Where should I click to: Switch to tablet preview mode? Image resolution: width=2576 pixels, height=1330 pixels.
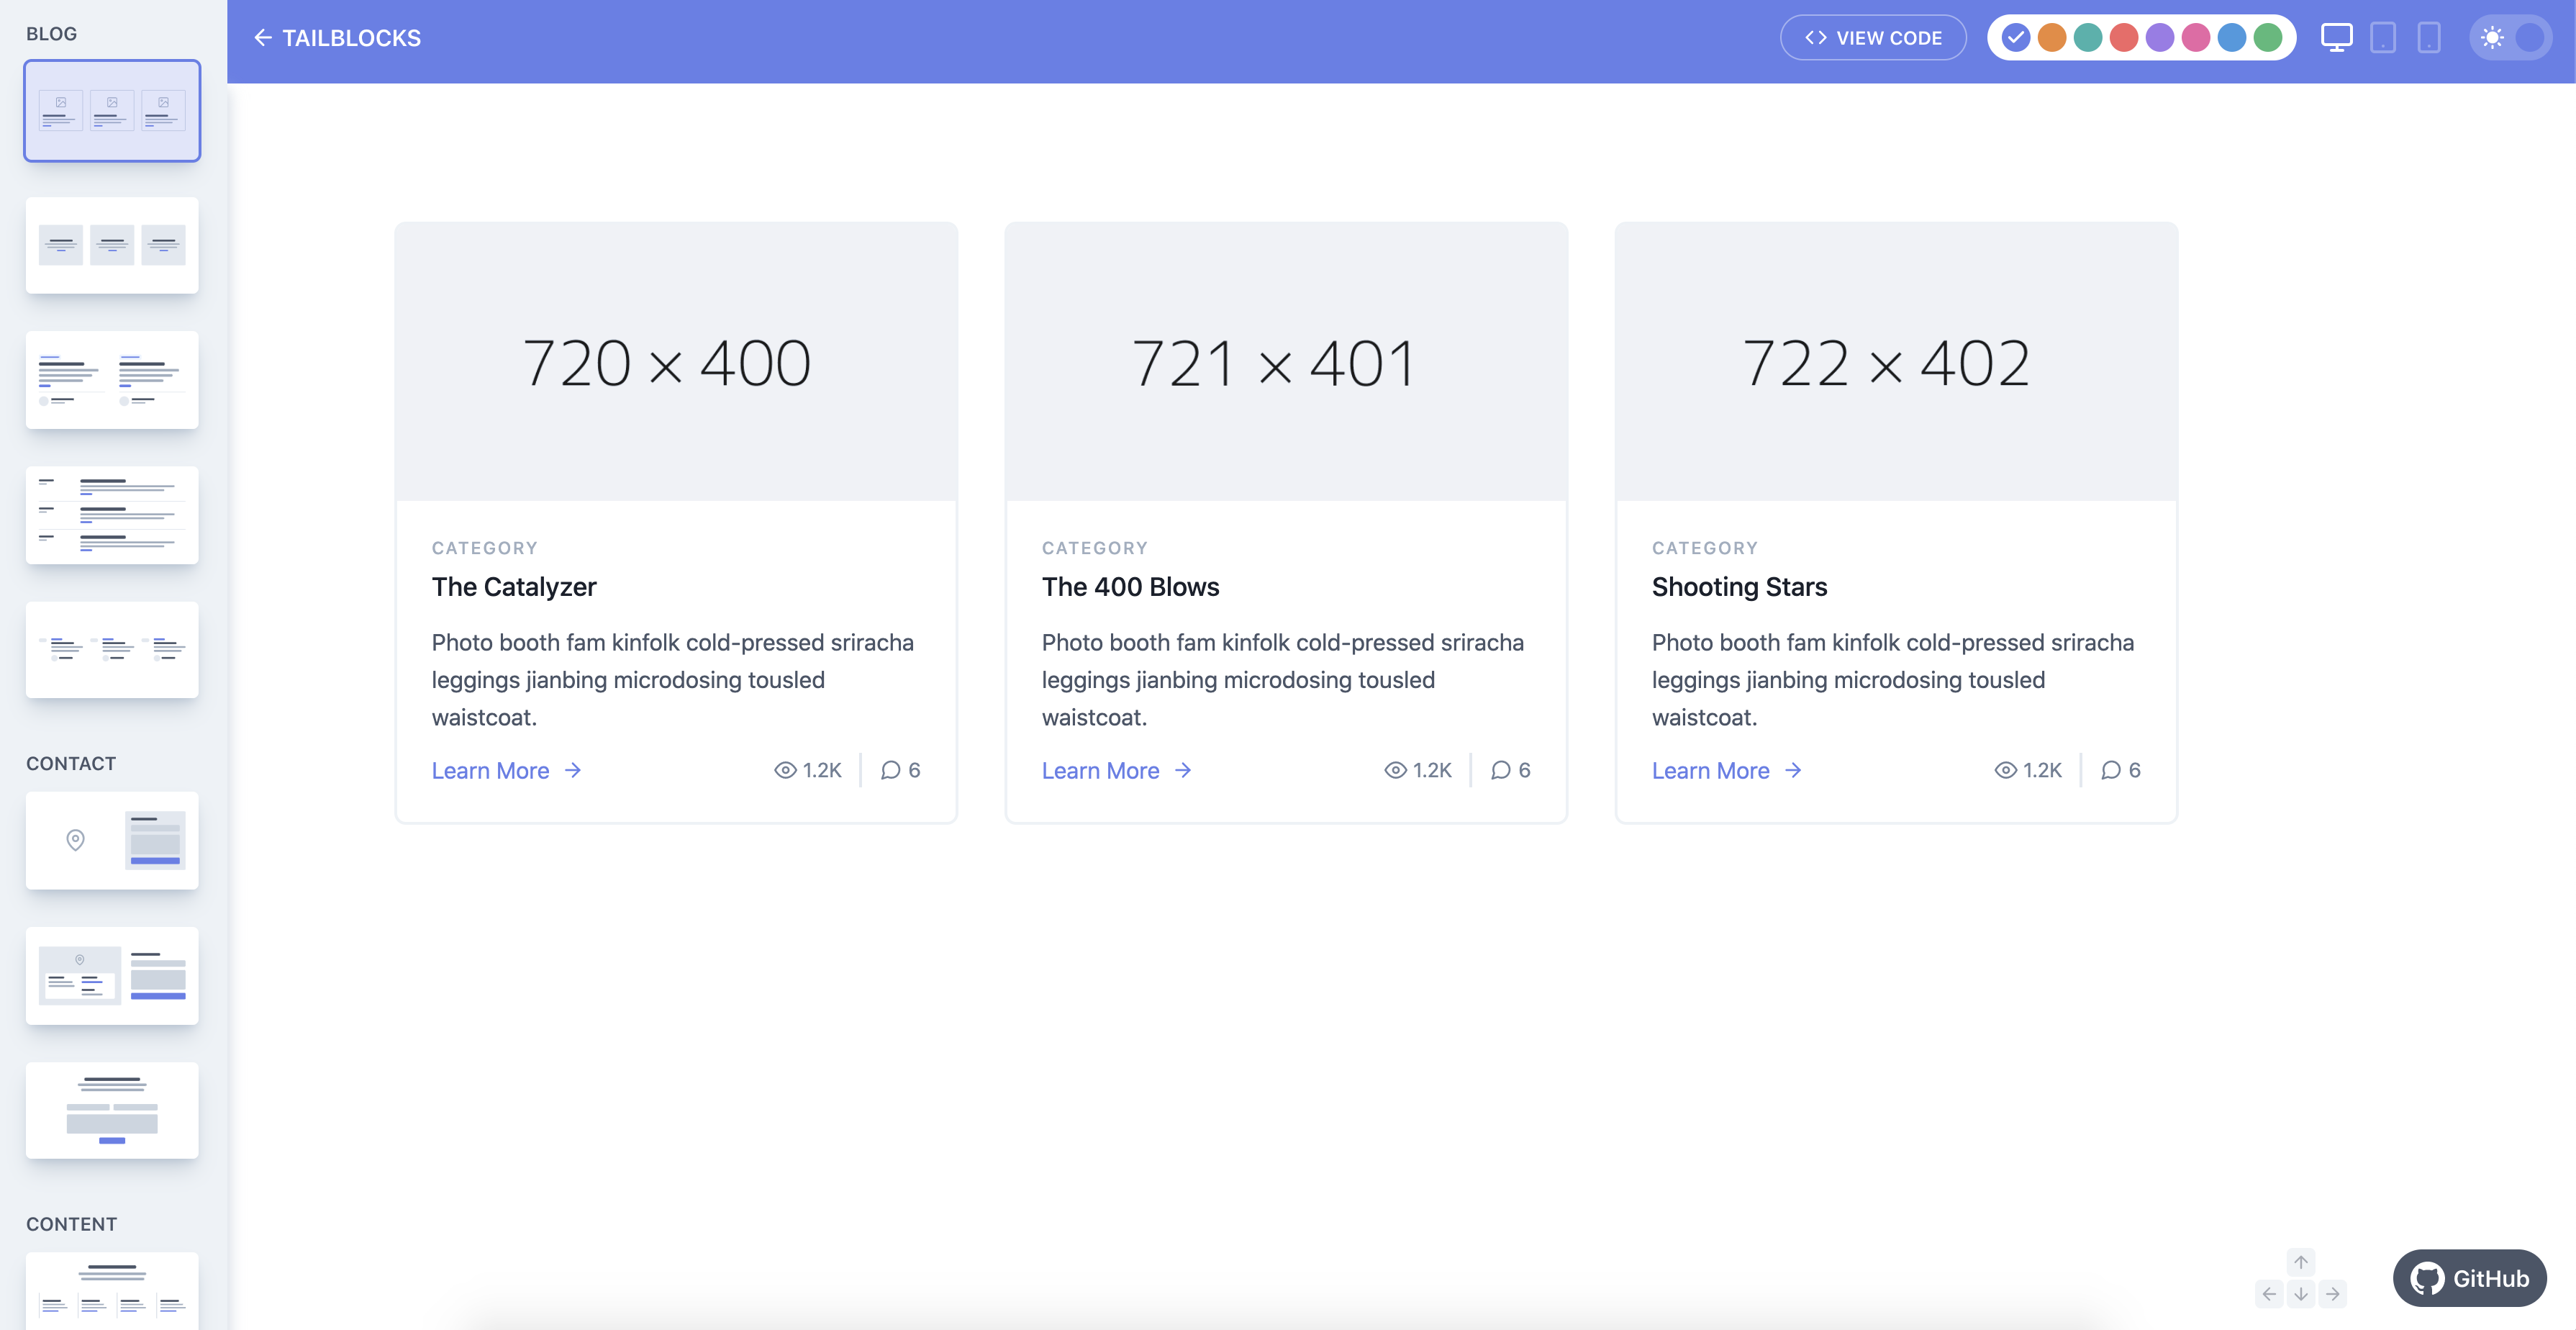click(2383, 38)
